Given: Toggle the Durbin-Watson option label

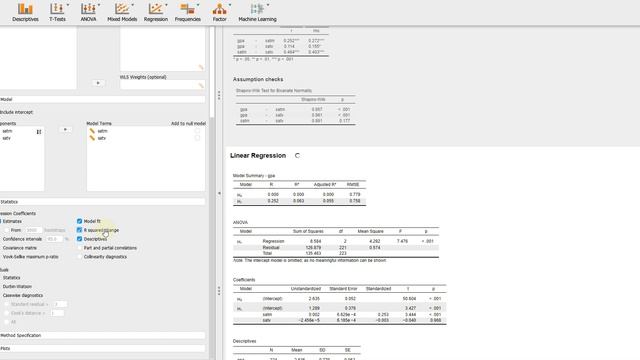Looking at the screenshot, I should 17,287.
